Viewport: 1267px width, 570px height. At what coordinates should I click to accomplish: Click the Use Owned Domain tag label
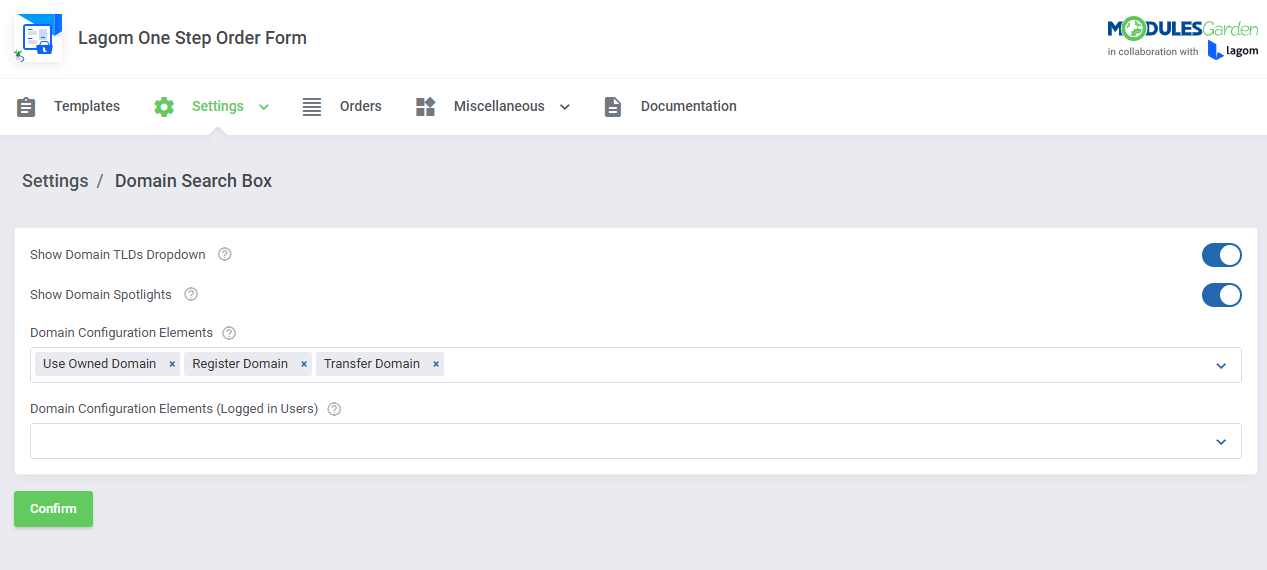point(99,364)
